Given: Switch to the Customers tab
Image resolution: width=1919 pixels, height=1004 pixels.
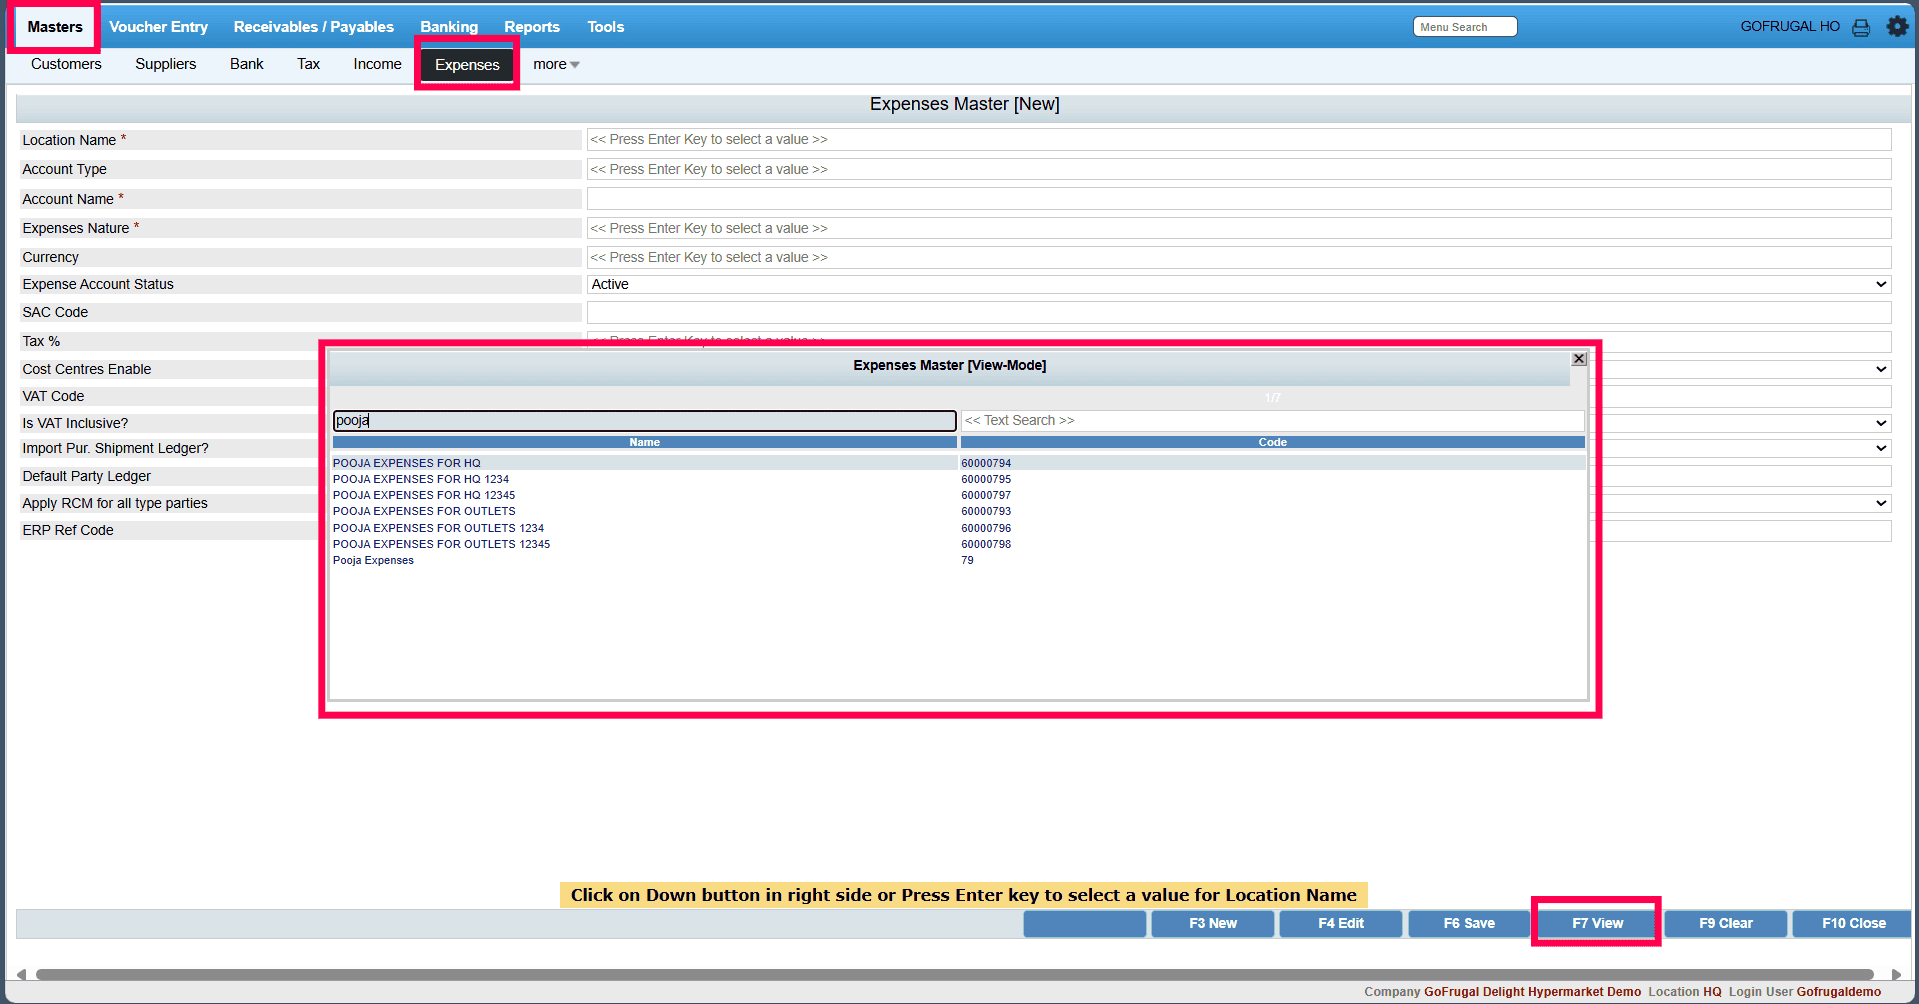Looking at the screenshot, I should [66, 64].
